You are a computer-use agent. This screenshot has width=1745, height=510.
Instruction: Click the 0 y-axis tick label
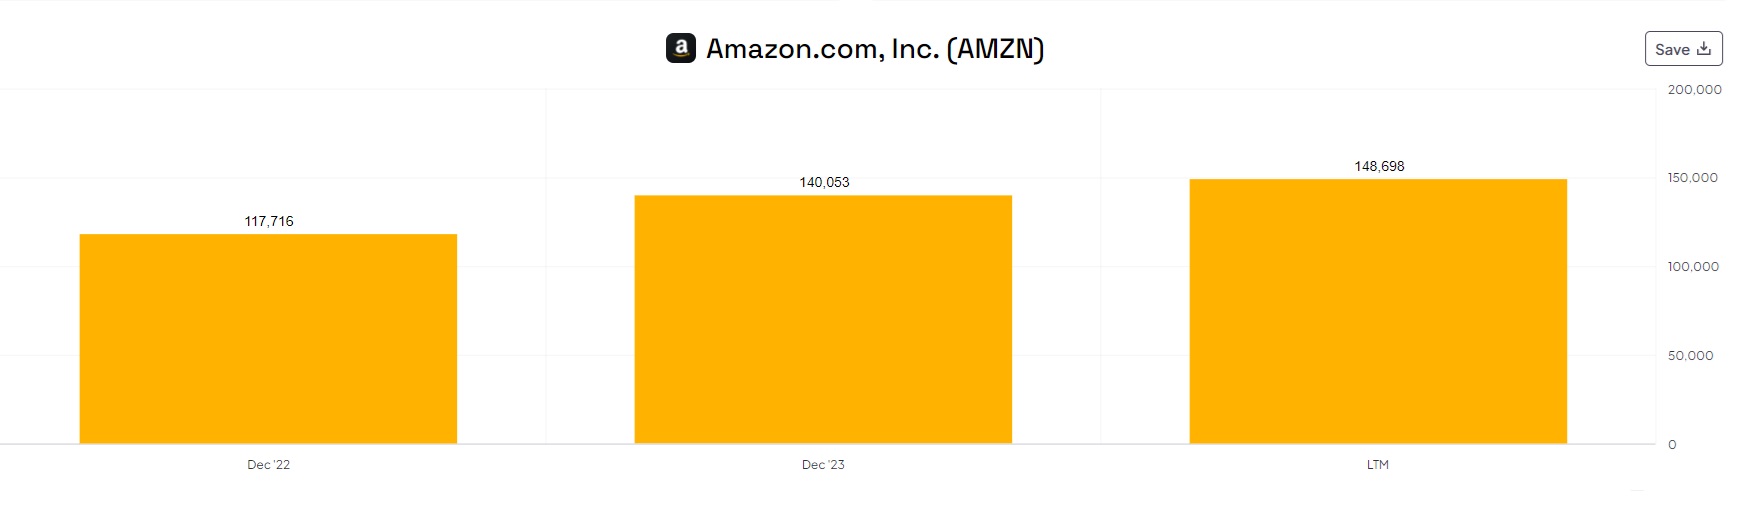point(1672,445)
